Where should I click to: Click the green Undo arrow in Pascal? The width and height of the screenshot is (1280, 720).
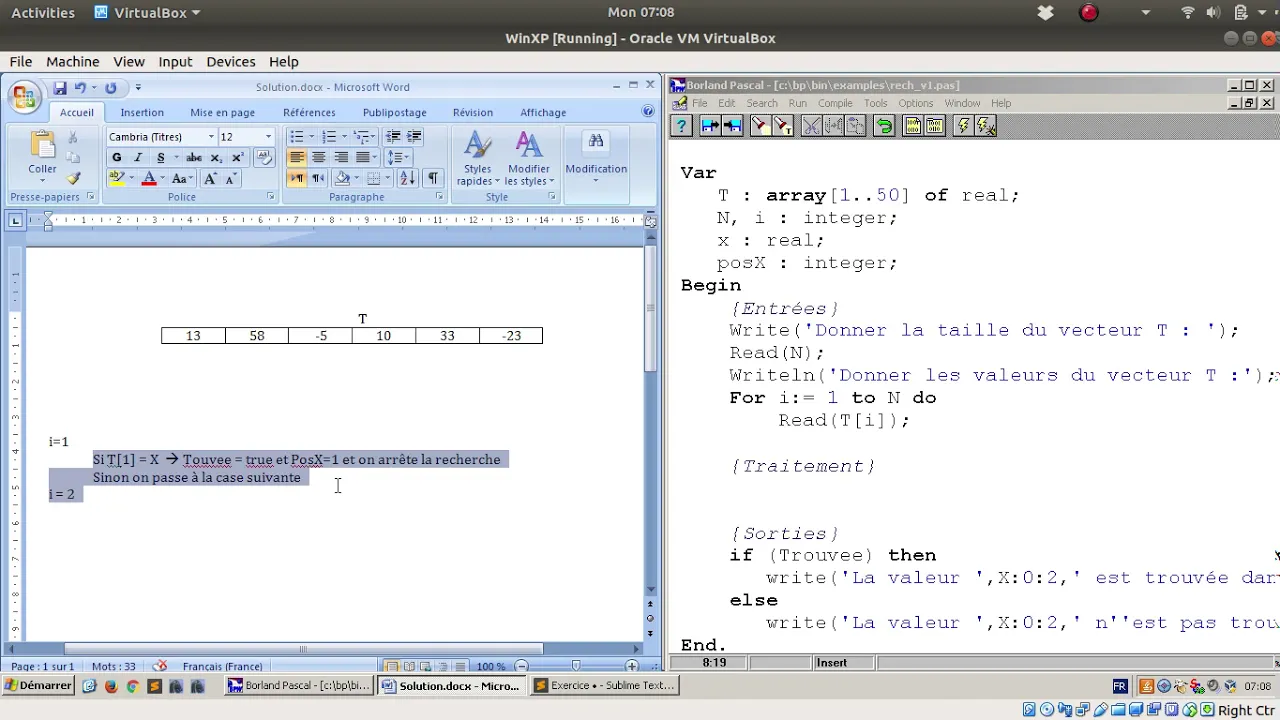click(x=884, y=126)
